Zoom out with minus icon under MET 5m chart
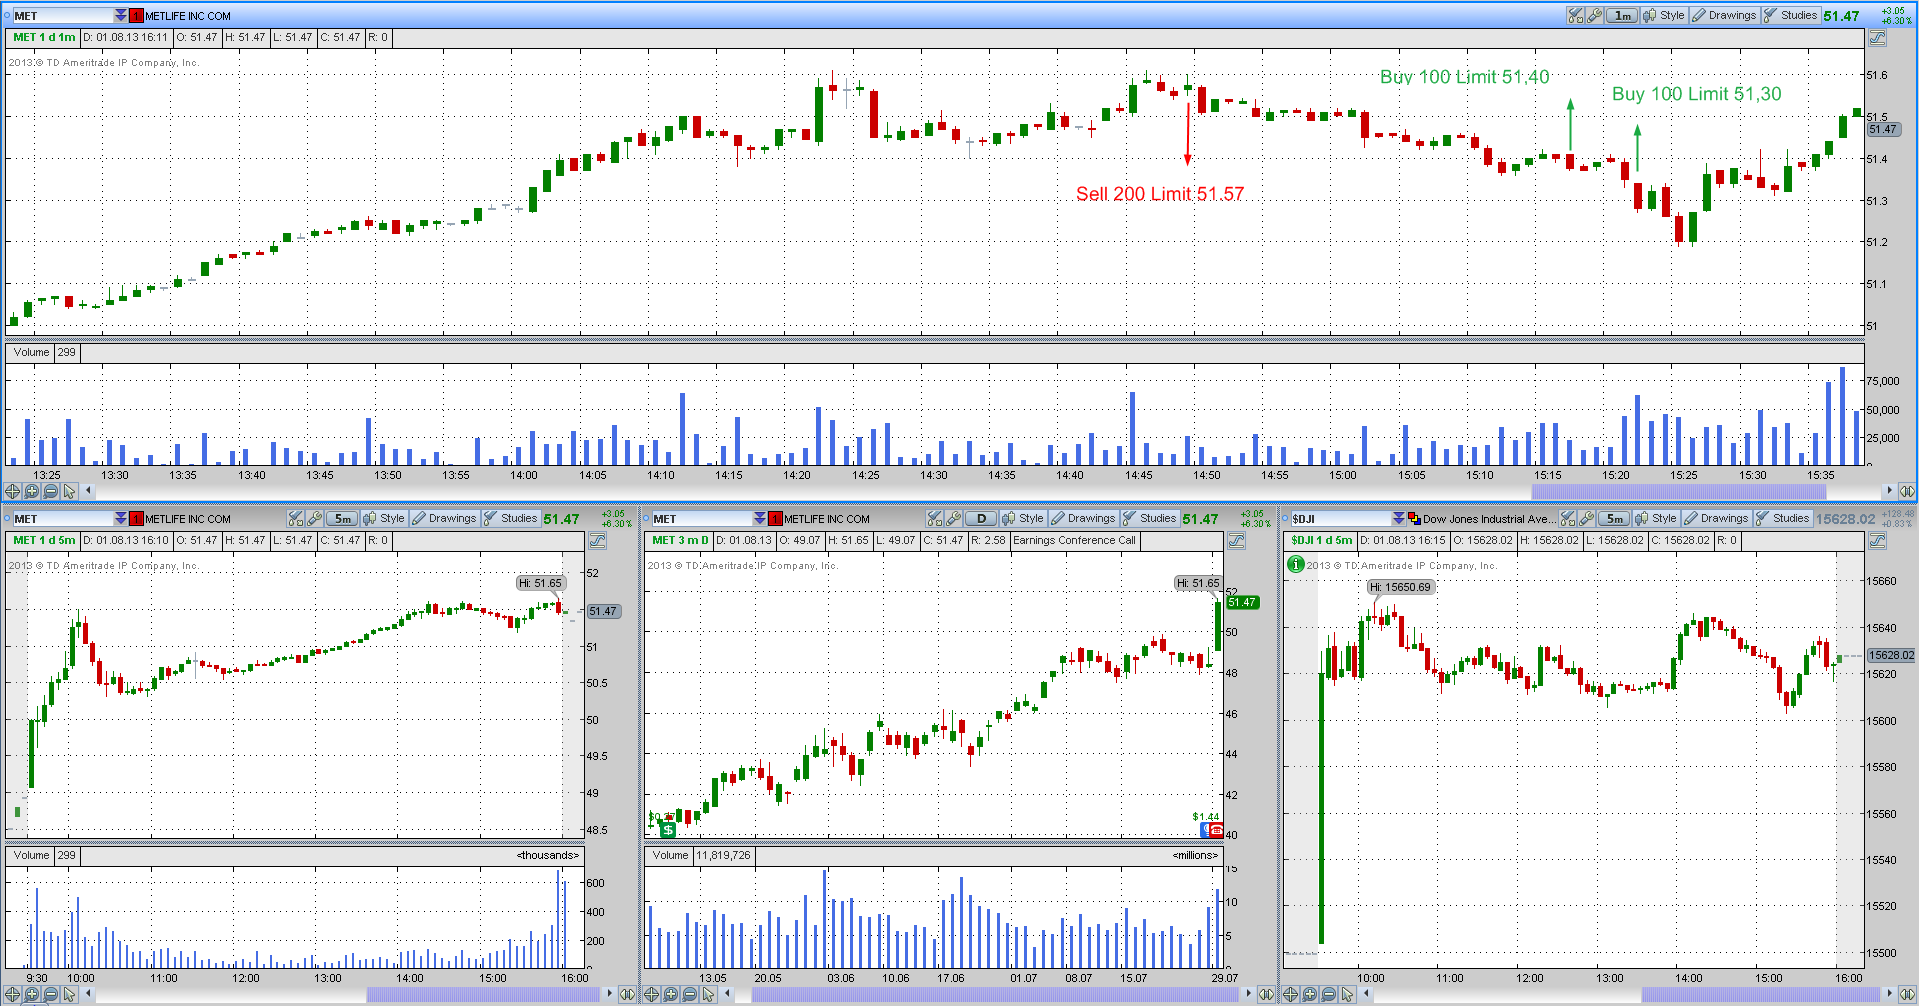 point(50,994)
